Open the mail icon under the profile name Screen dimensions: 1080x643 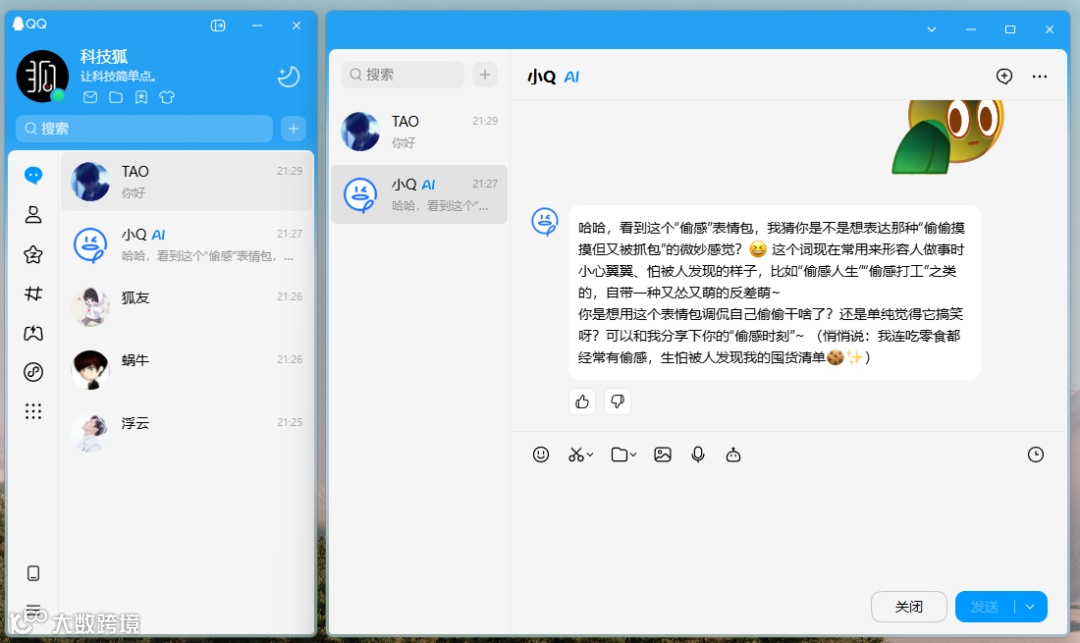click(x=90, y=97)
